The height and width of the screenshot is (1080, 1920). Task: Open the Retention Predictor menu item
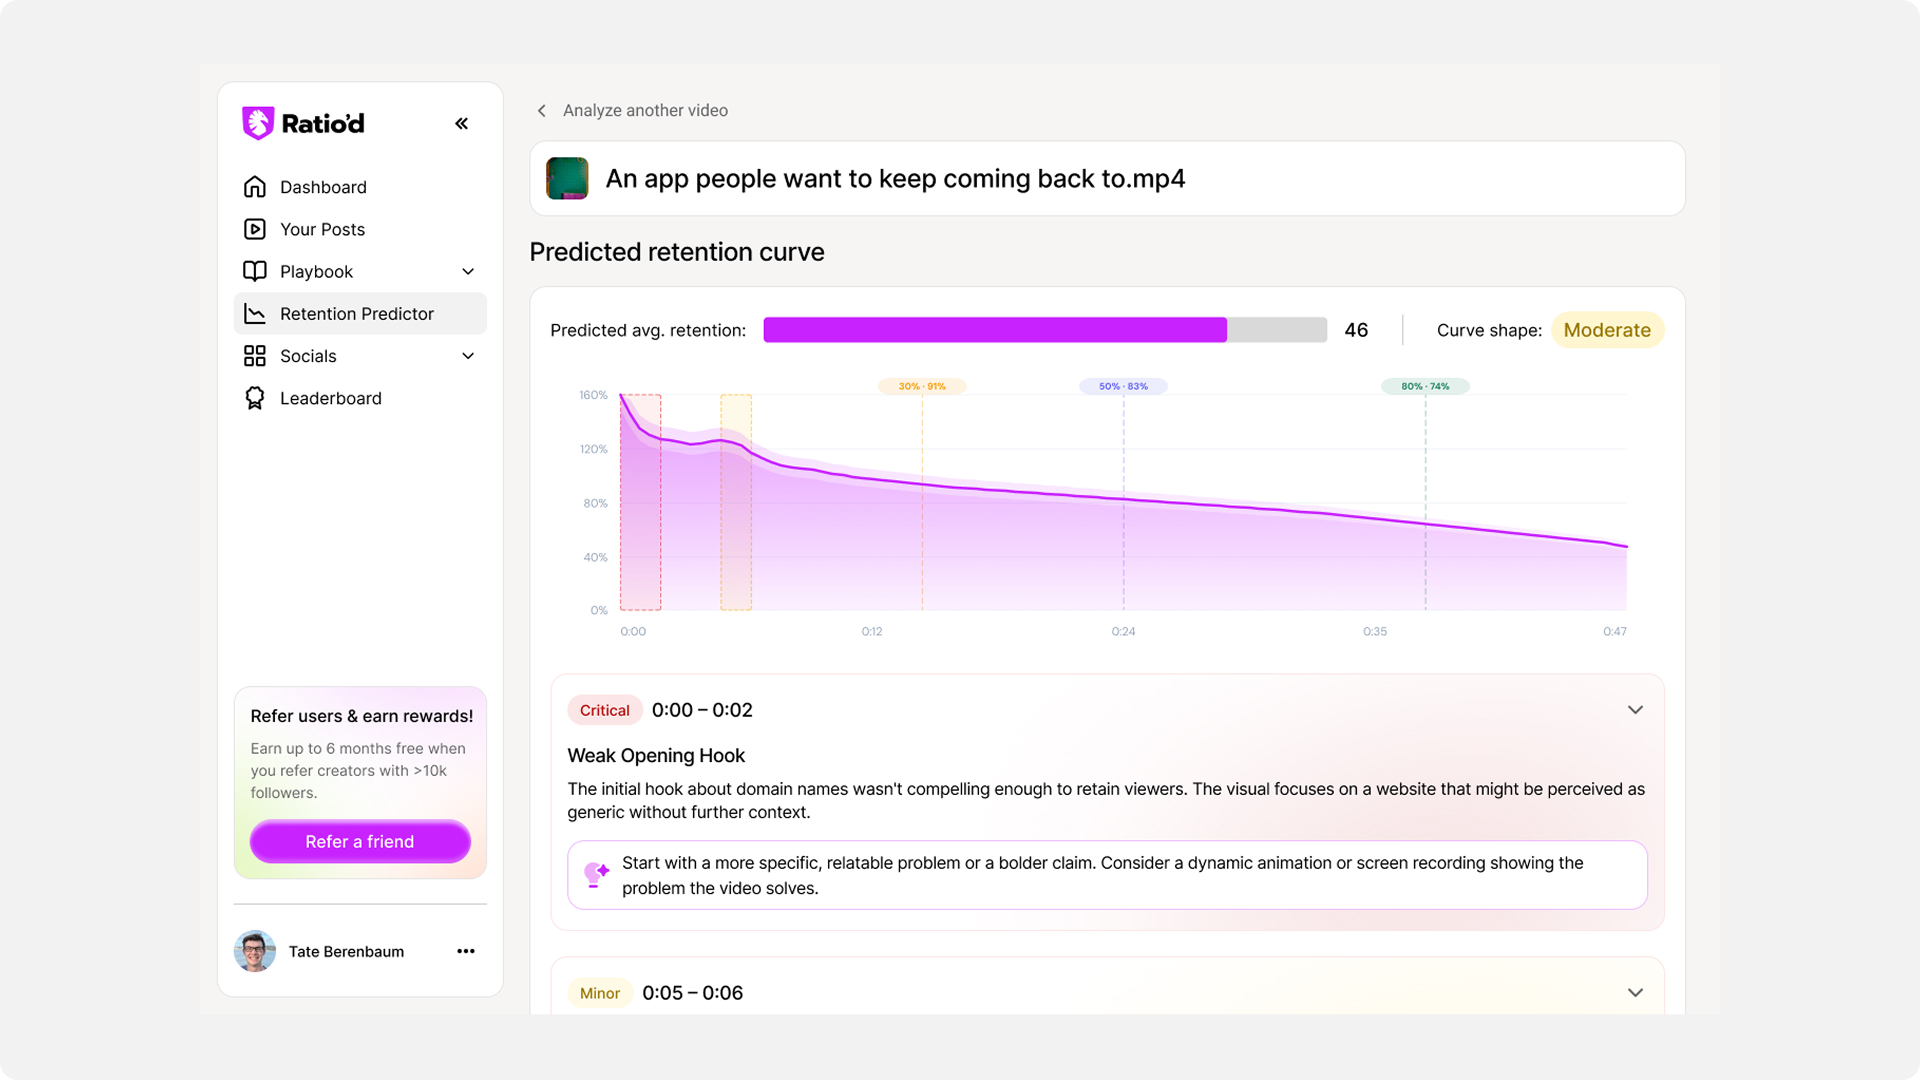(357, 314)
